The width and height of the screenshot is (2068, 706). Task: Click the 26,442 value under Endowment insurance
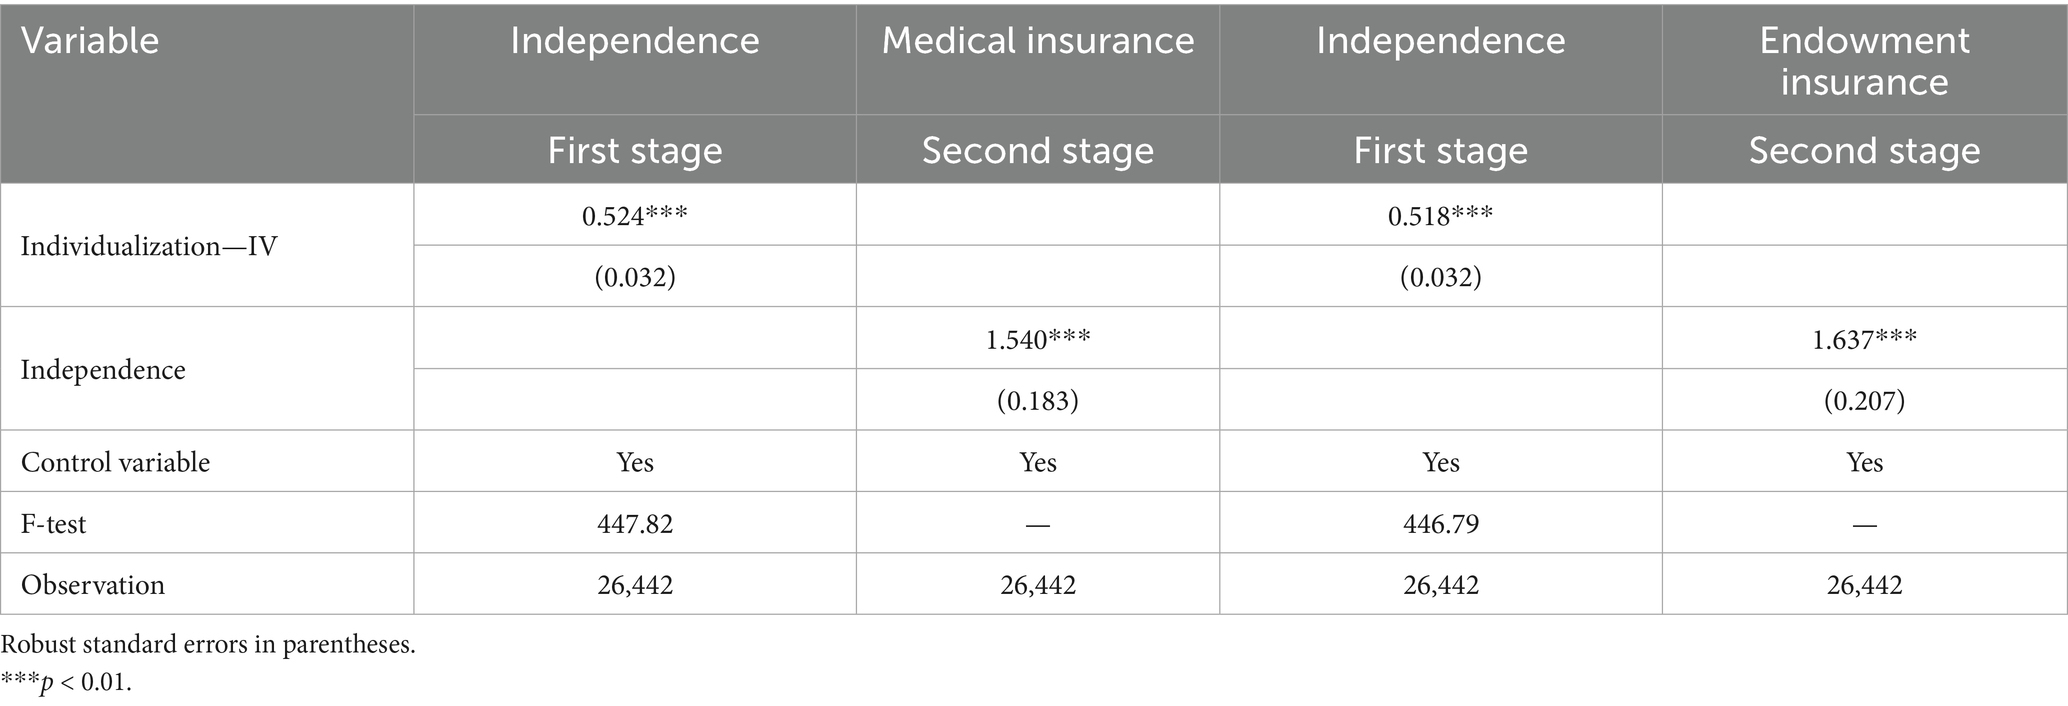pos(1864,585)
